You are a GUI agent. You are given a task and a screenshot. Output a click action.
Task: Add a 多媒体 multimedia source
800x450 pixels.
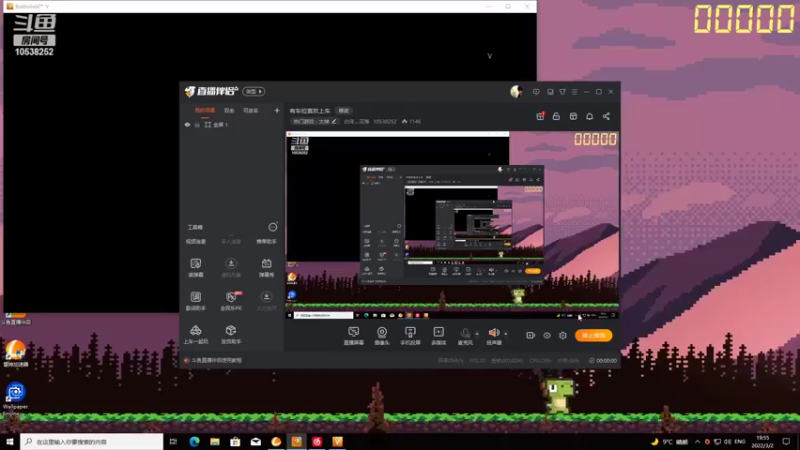pyautogui.click(x=439, y=336)
